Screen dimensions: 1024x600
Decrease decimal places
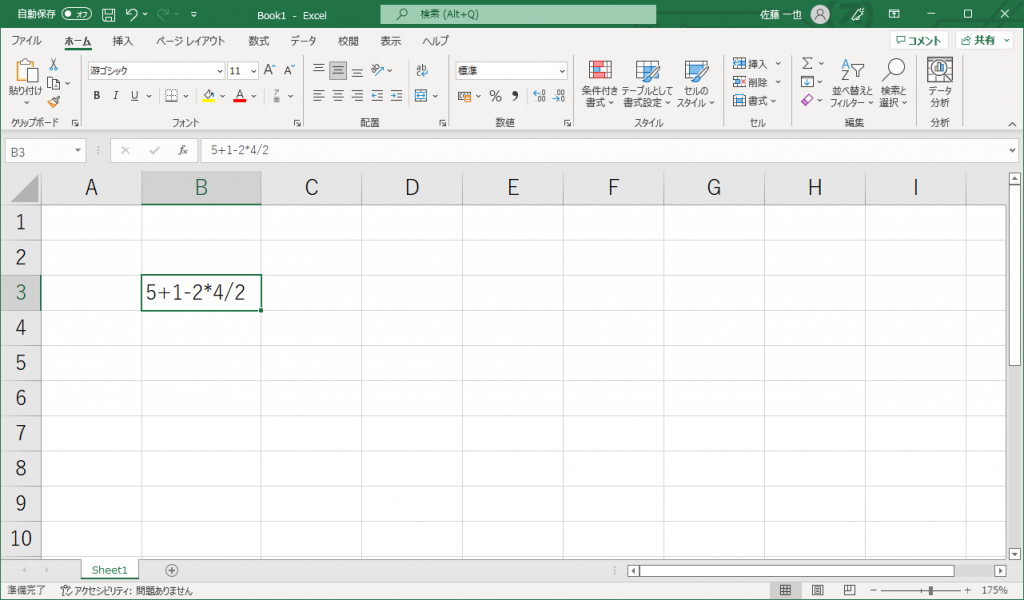point(559,97)
